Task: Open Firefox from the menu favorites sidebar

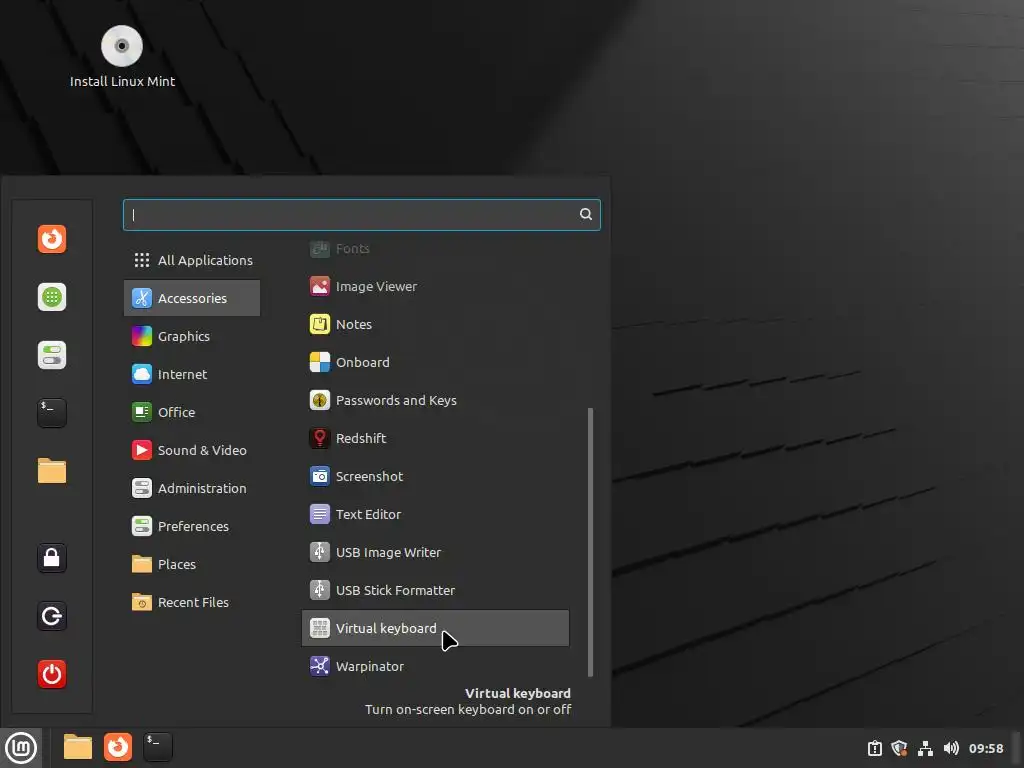Action: [x=52, y=239]
